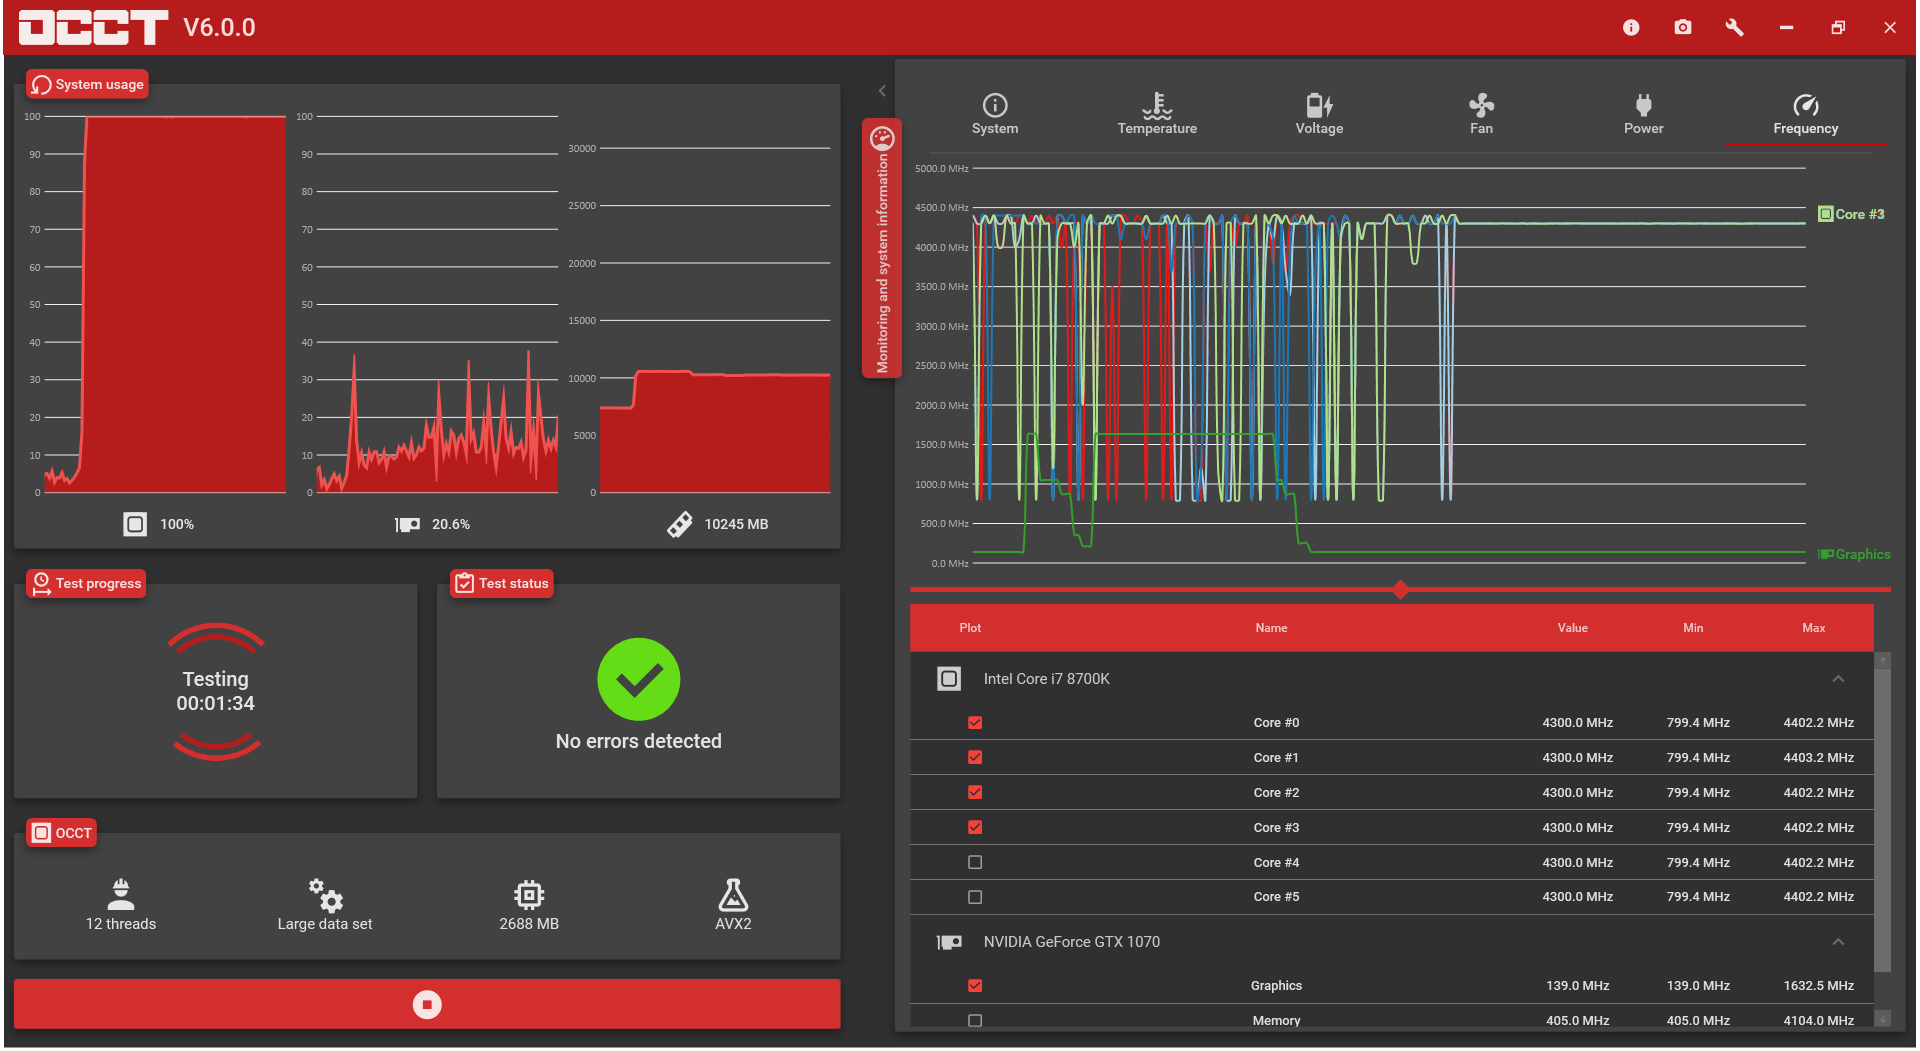Image resolution: width=1920 pixels, height=1051 pixels.
Task: Click the green check status icon
Action: point(639,680)
